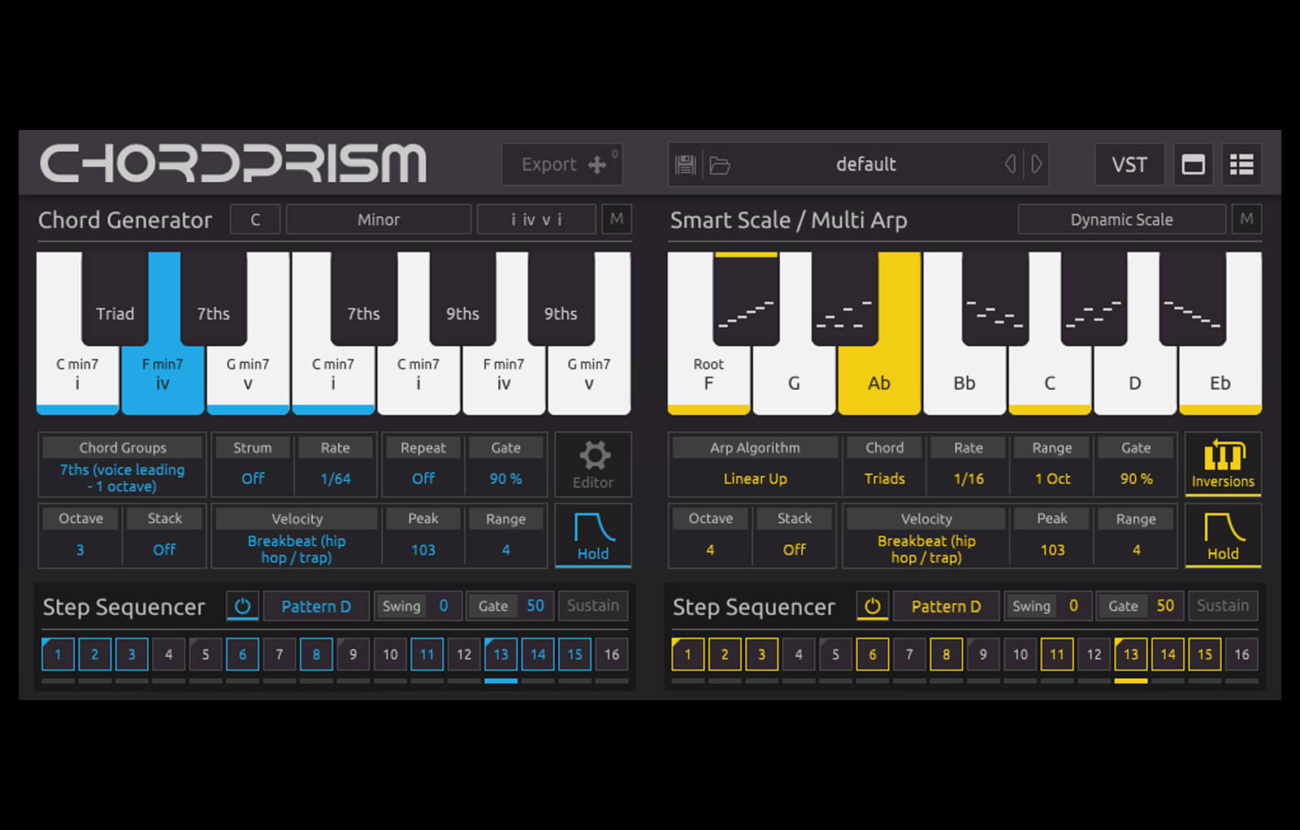Image resolution: width=1300 pixels, height=830 pixels.
Task: Toggle Hold in the Chord Generator section
Action: pyautogui.click(x=593, y=535)
